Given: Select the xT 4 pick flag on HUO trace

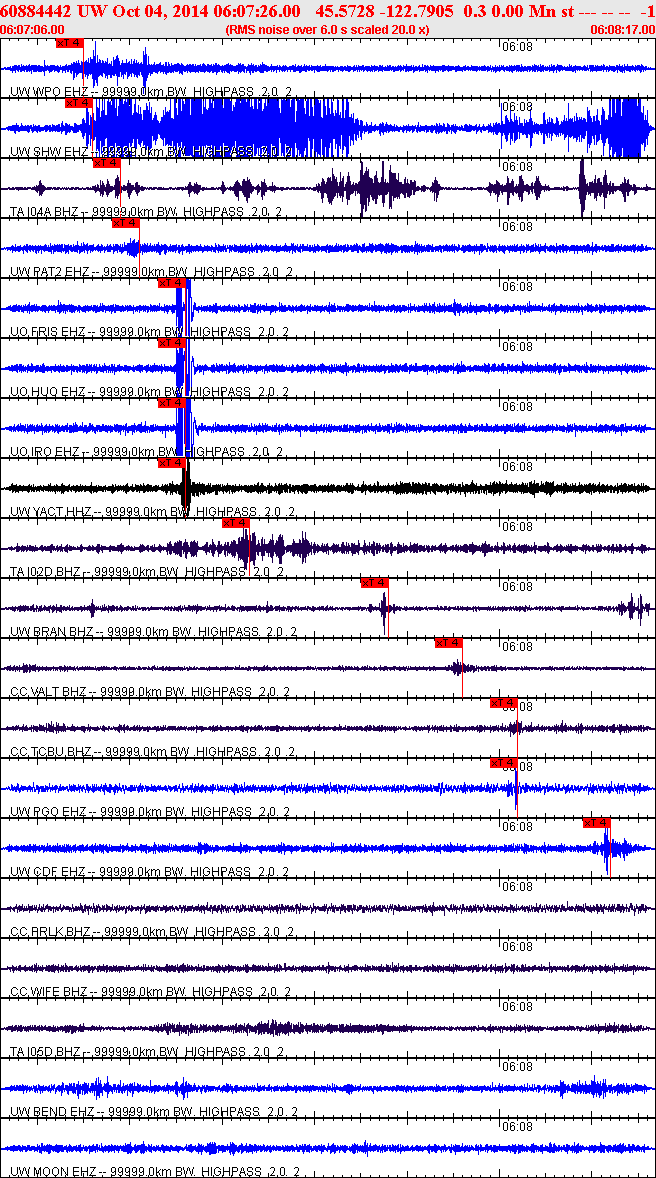Looking at the screenshot, I should (171, 343).
